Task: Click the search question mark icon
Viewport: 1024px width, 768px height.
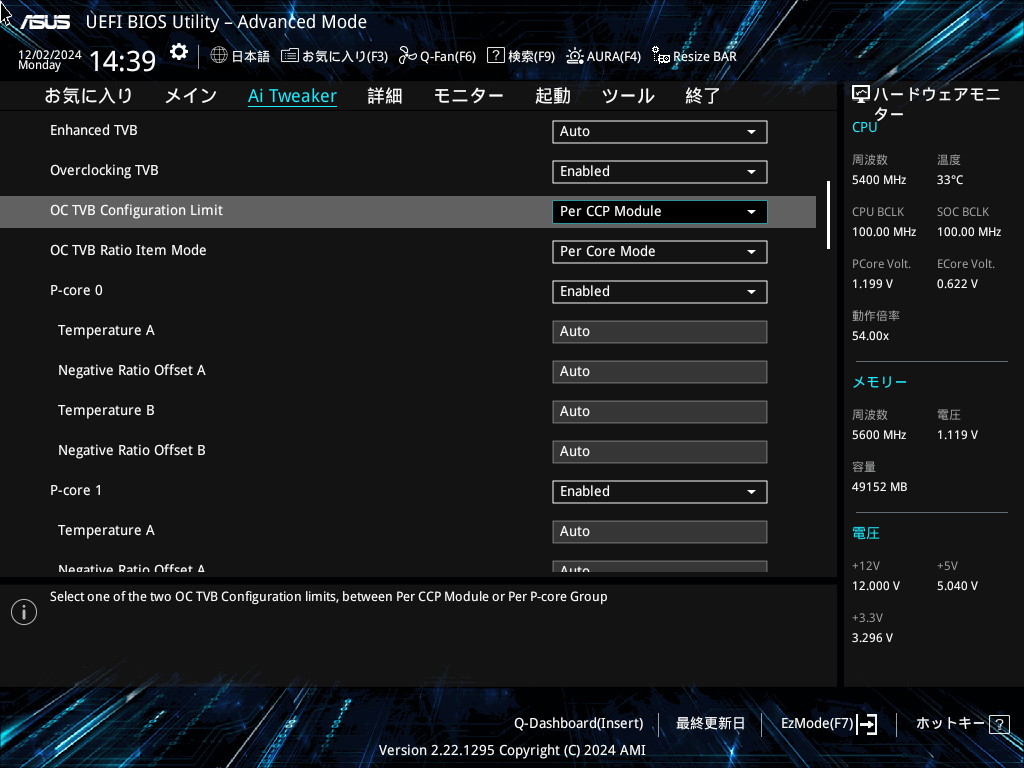Action: tap(496, 56)
